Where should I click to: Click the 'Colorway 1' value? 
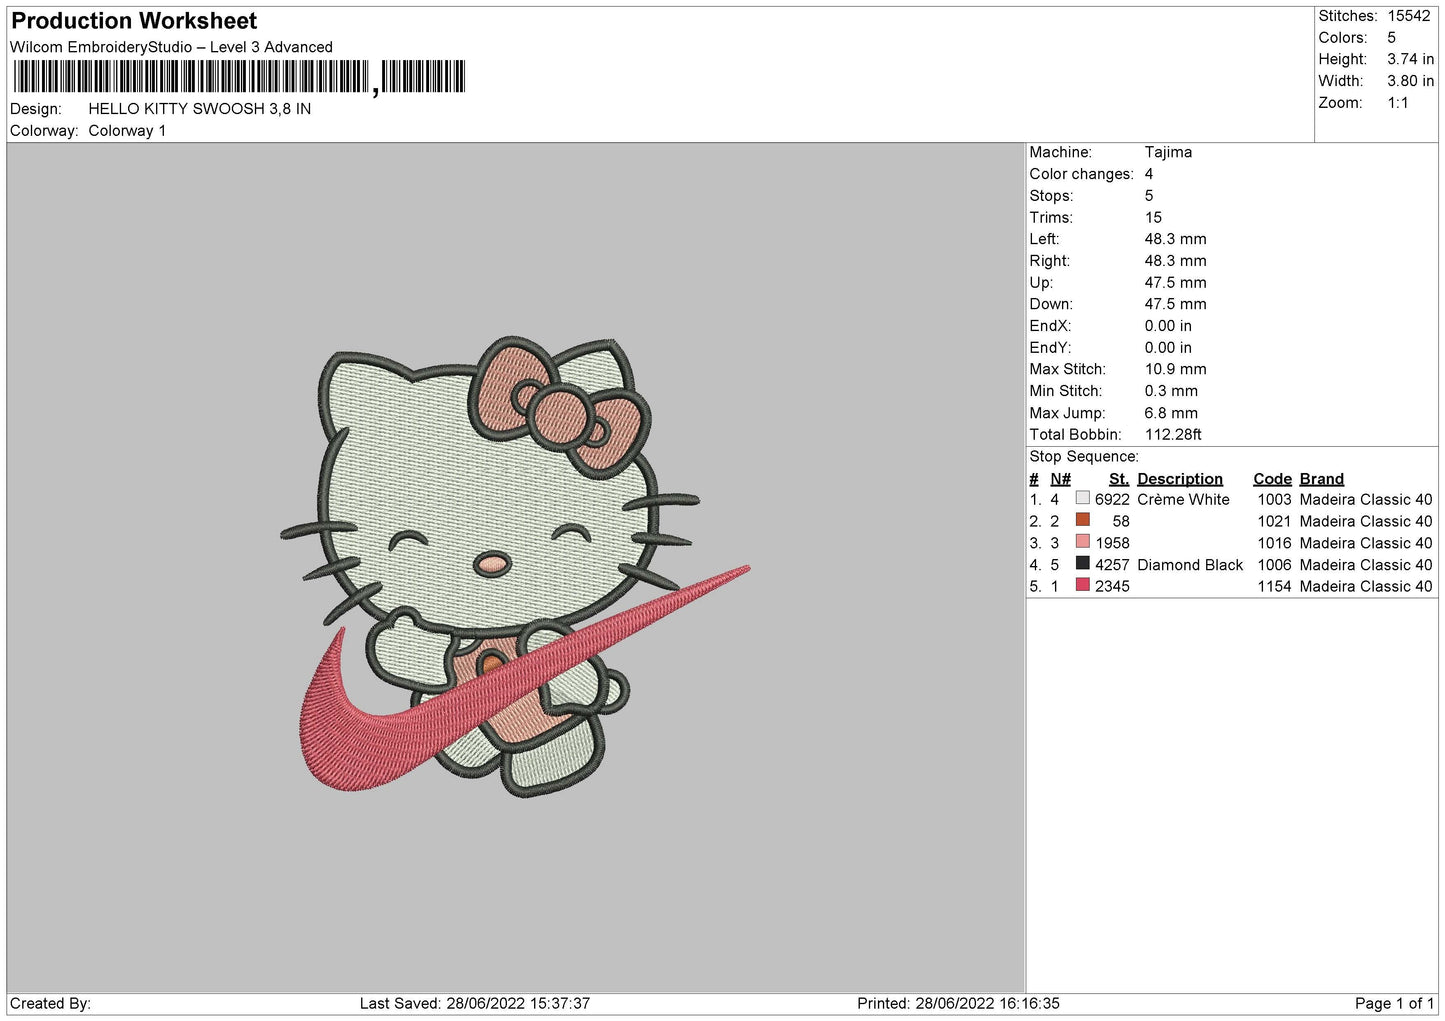coord(127,131)
